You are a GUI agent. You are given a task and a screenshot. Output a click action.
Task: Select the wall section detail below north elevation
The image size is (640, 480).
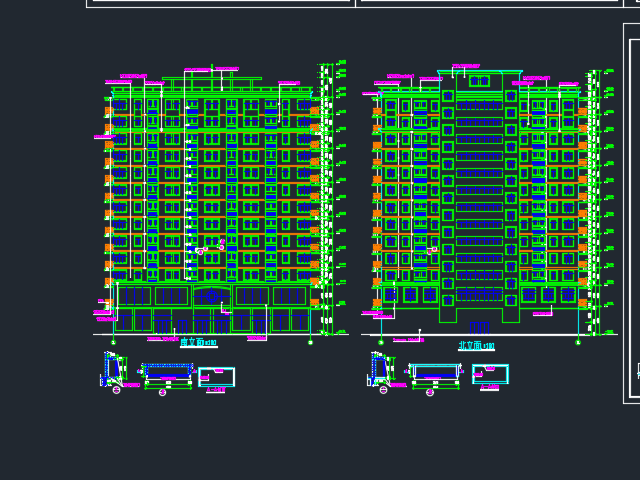380,370
